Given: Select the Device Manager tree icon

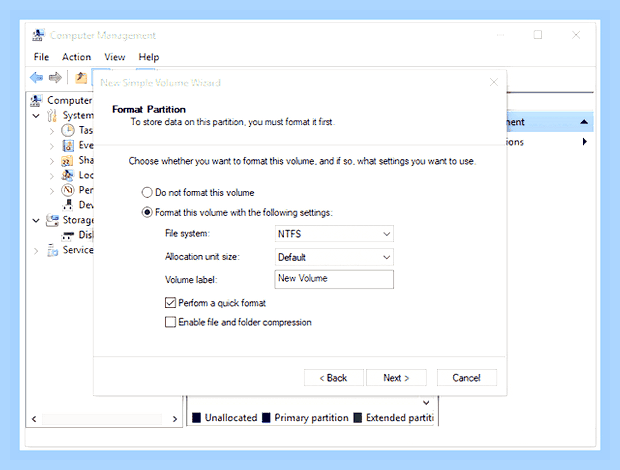Looking at the screenshot, I should 68,204.
